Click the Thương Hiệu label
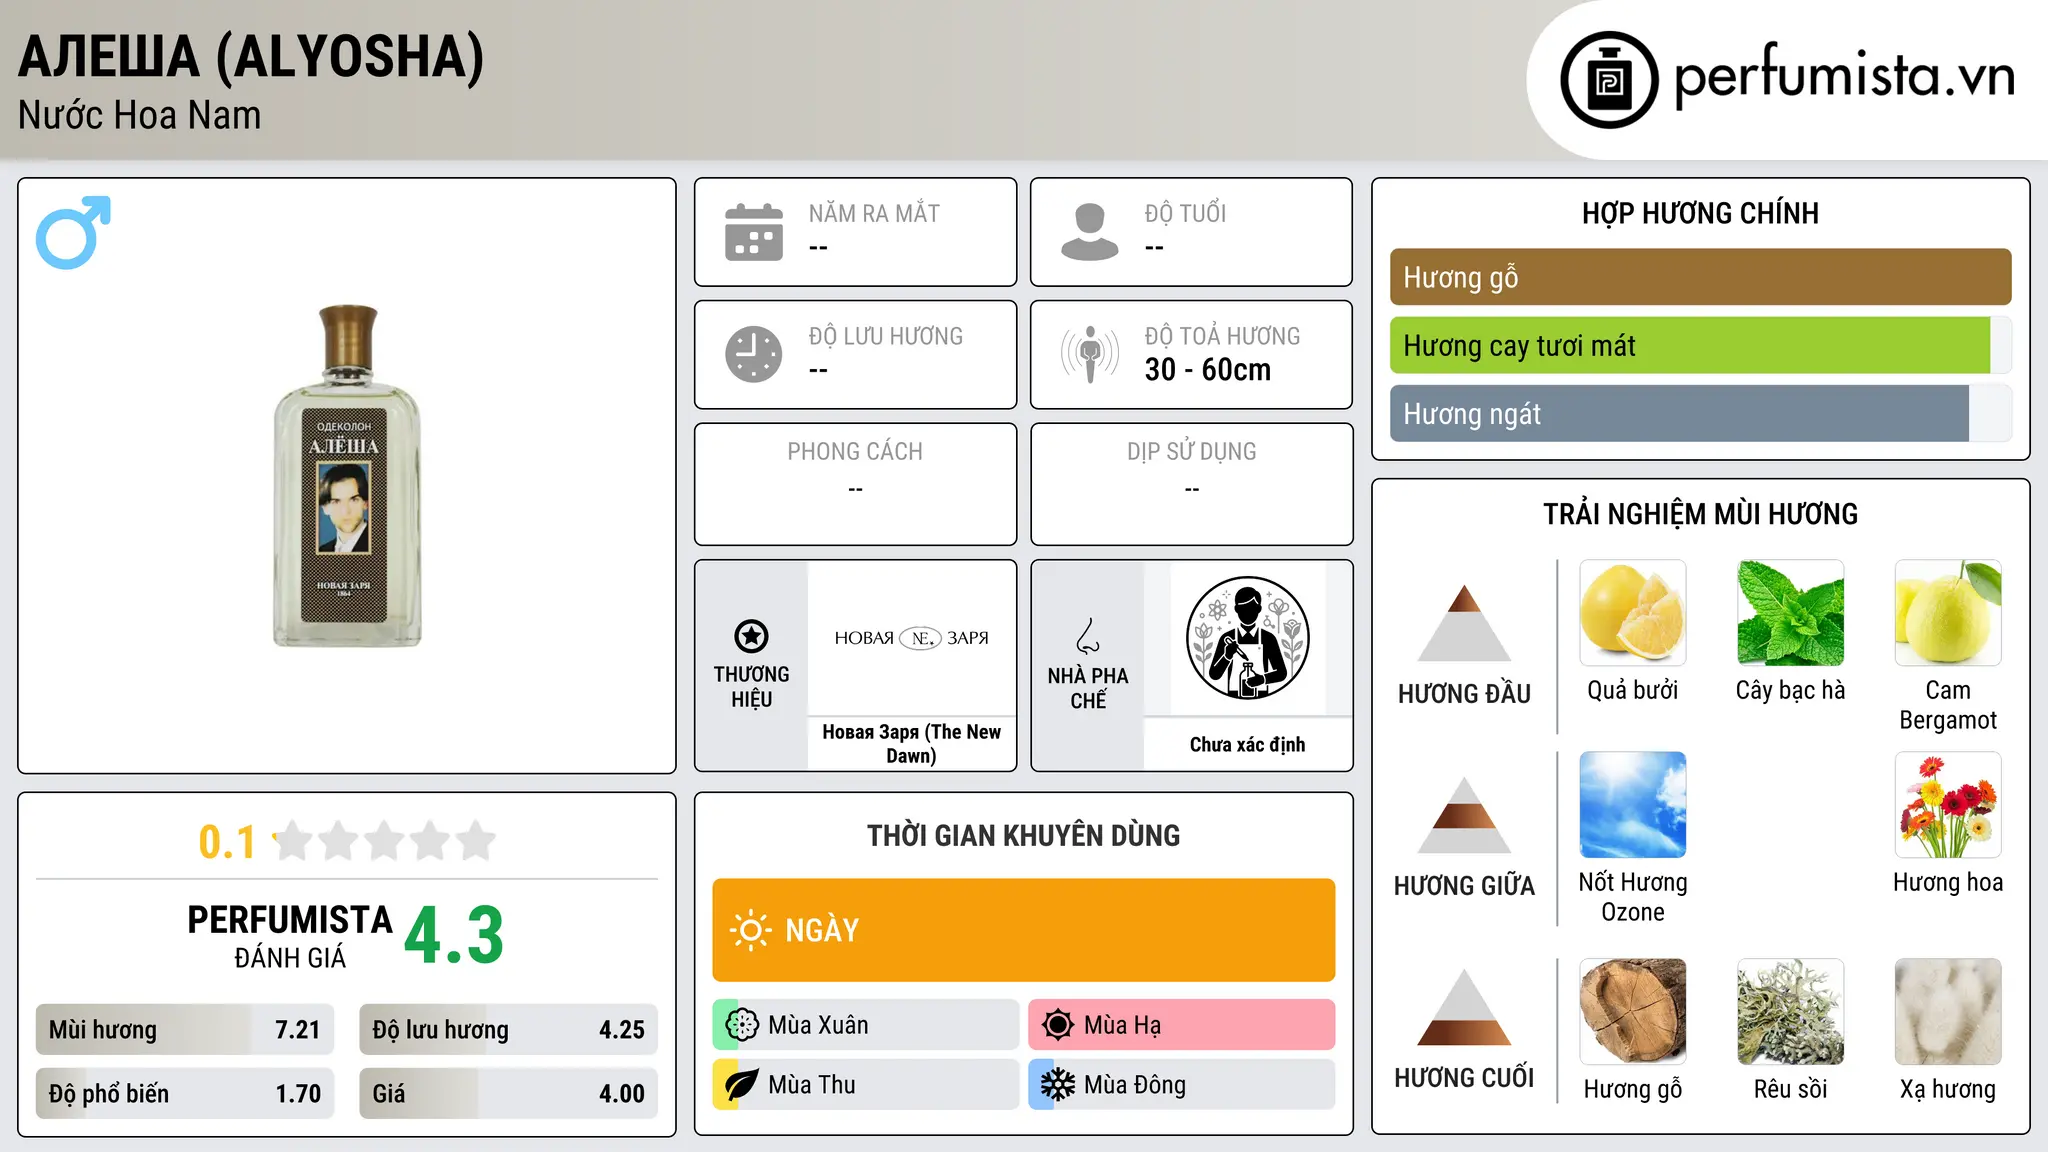 point(751,687)
